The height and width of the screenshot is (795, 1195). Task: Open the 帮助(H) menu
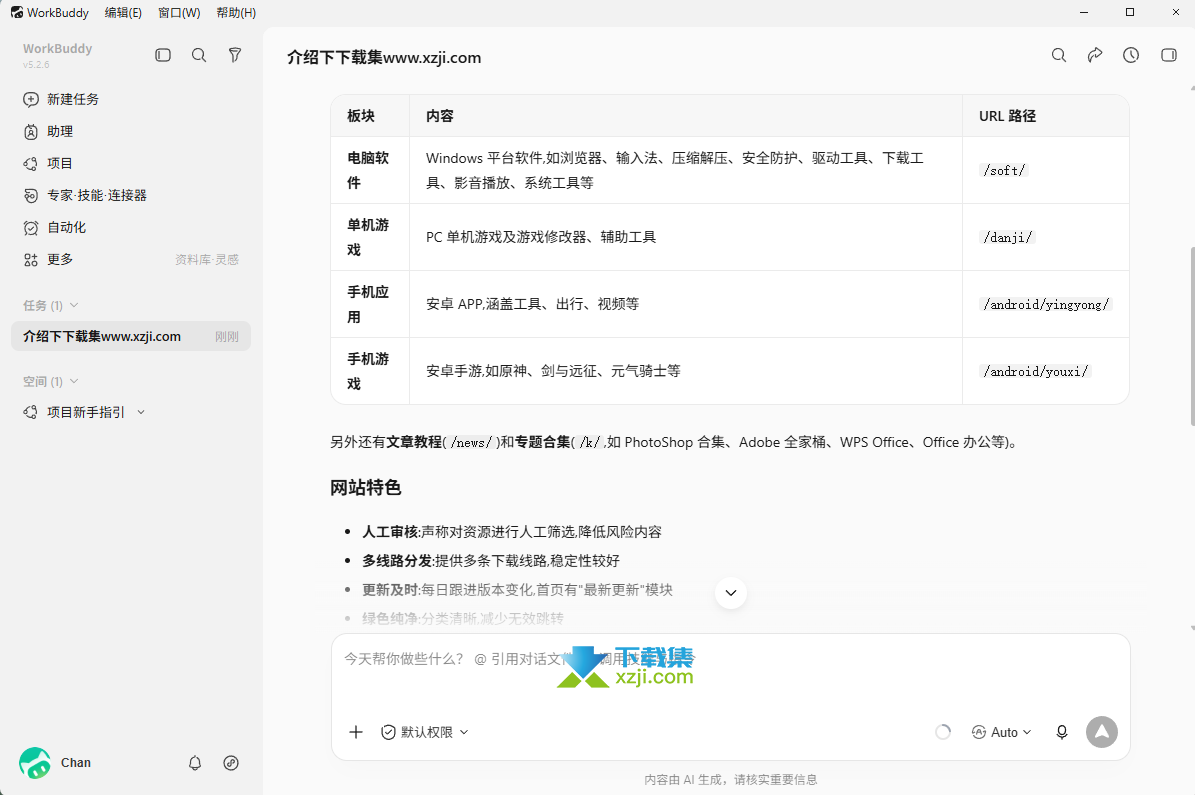click(x=236, y=13)
